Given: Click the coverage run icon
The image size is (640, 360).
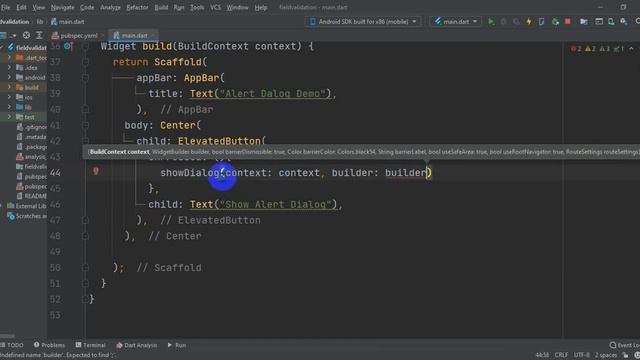Looking at the screenshot, I should 516,22.
